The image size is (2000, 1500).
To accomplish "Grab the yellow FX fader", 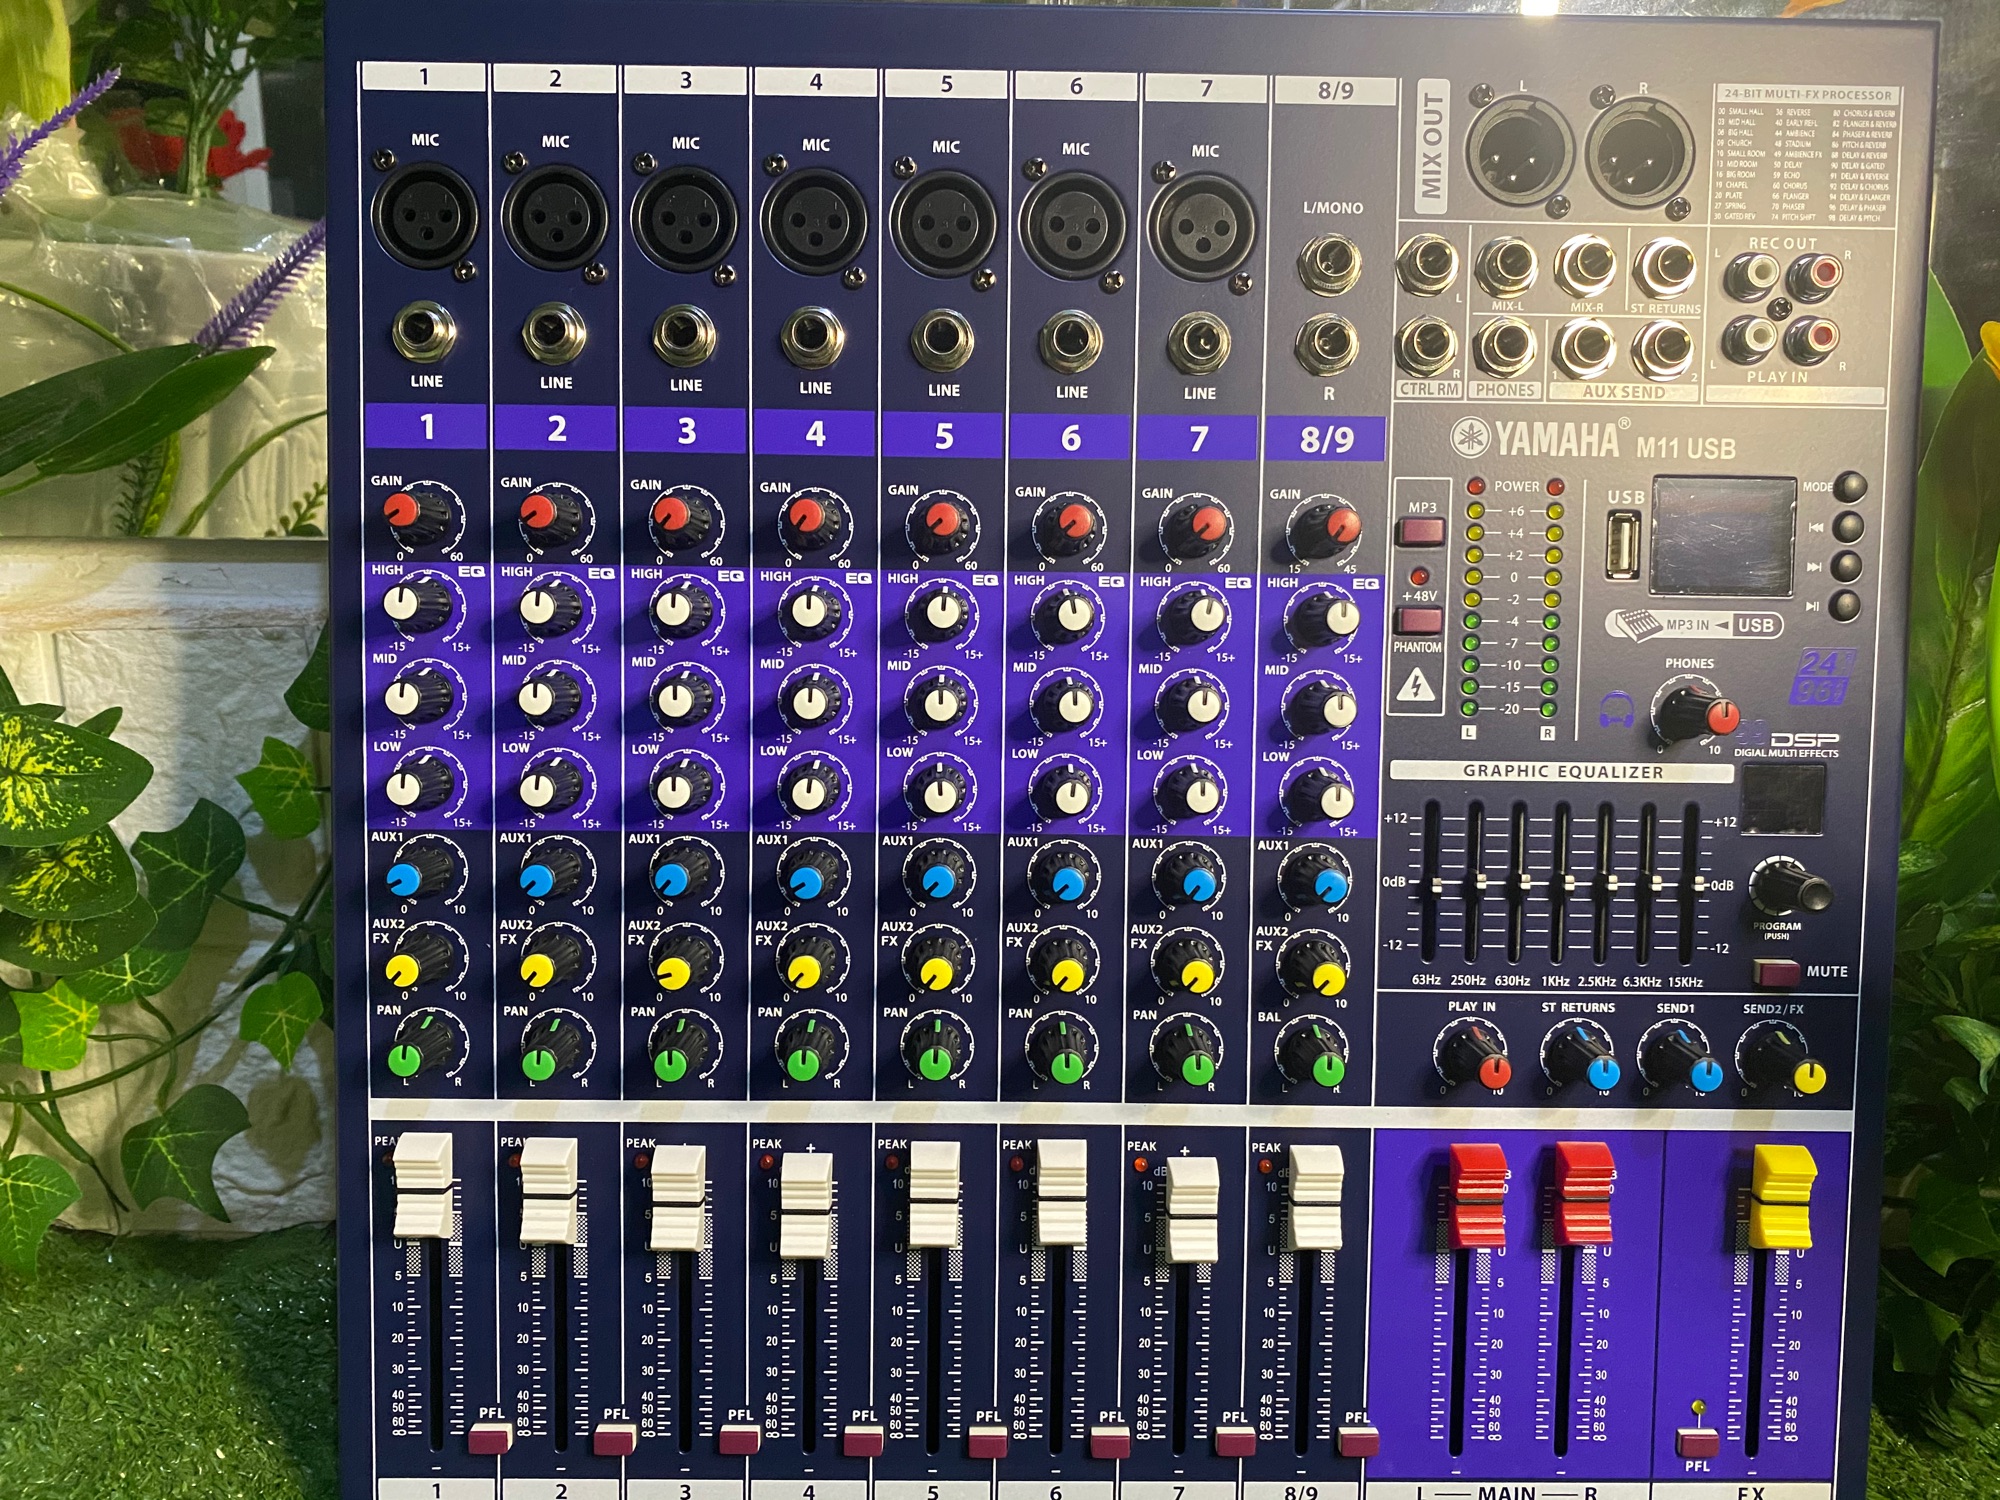I will click(x=1783, y=1197).
